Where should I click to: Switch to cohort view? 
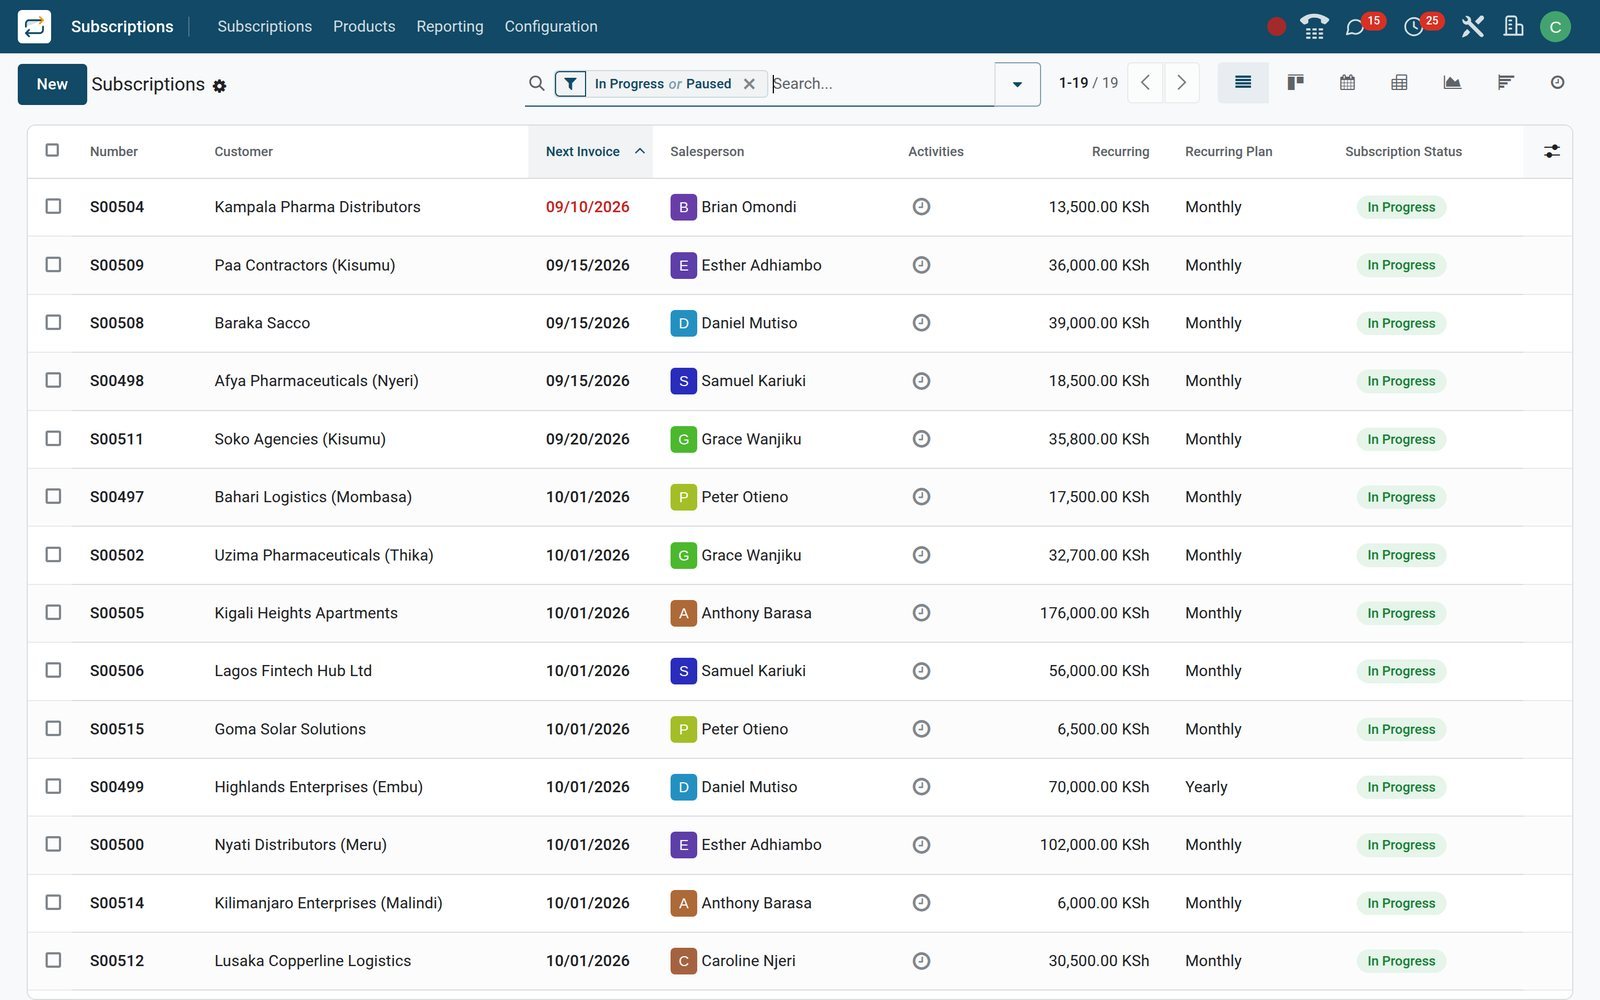point(1505,83)
